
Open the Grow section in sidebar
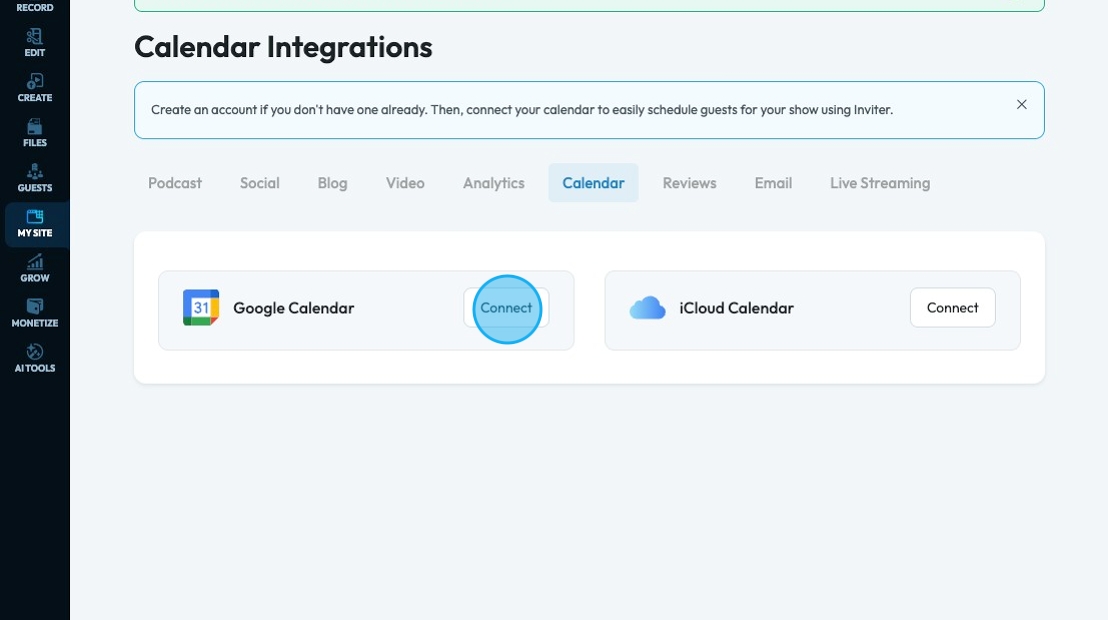click(35, 269)
